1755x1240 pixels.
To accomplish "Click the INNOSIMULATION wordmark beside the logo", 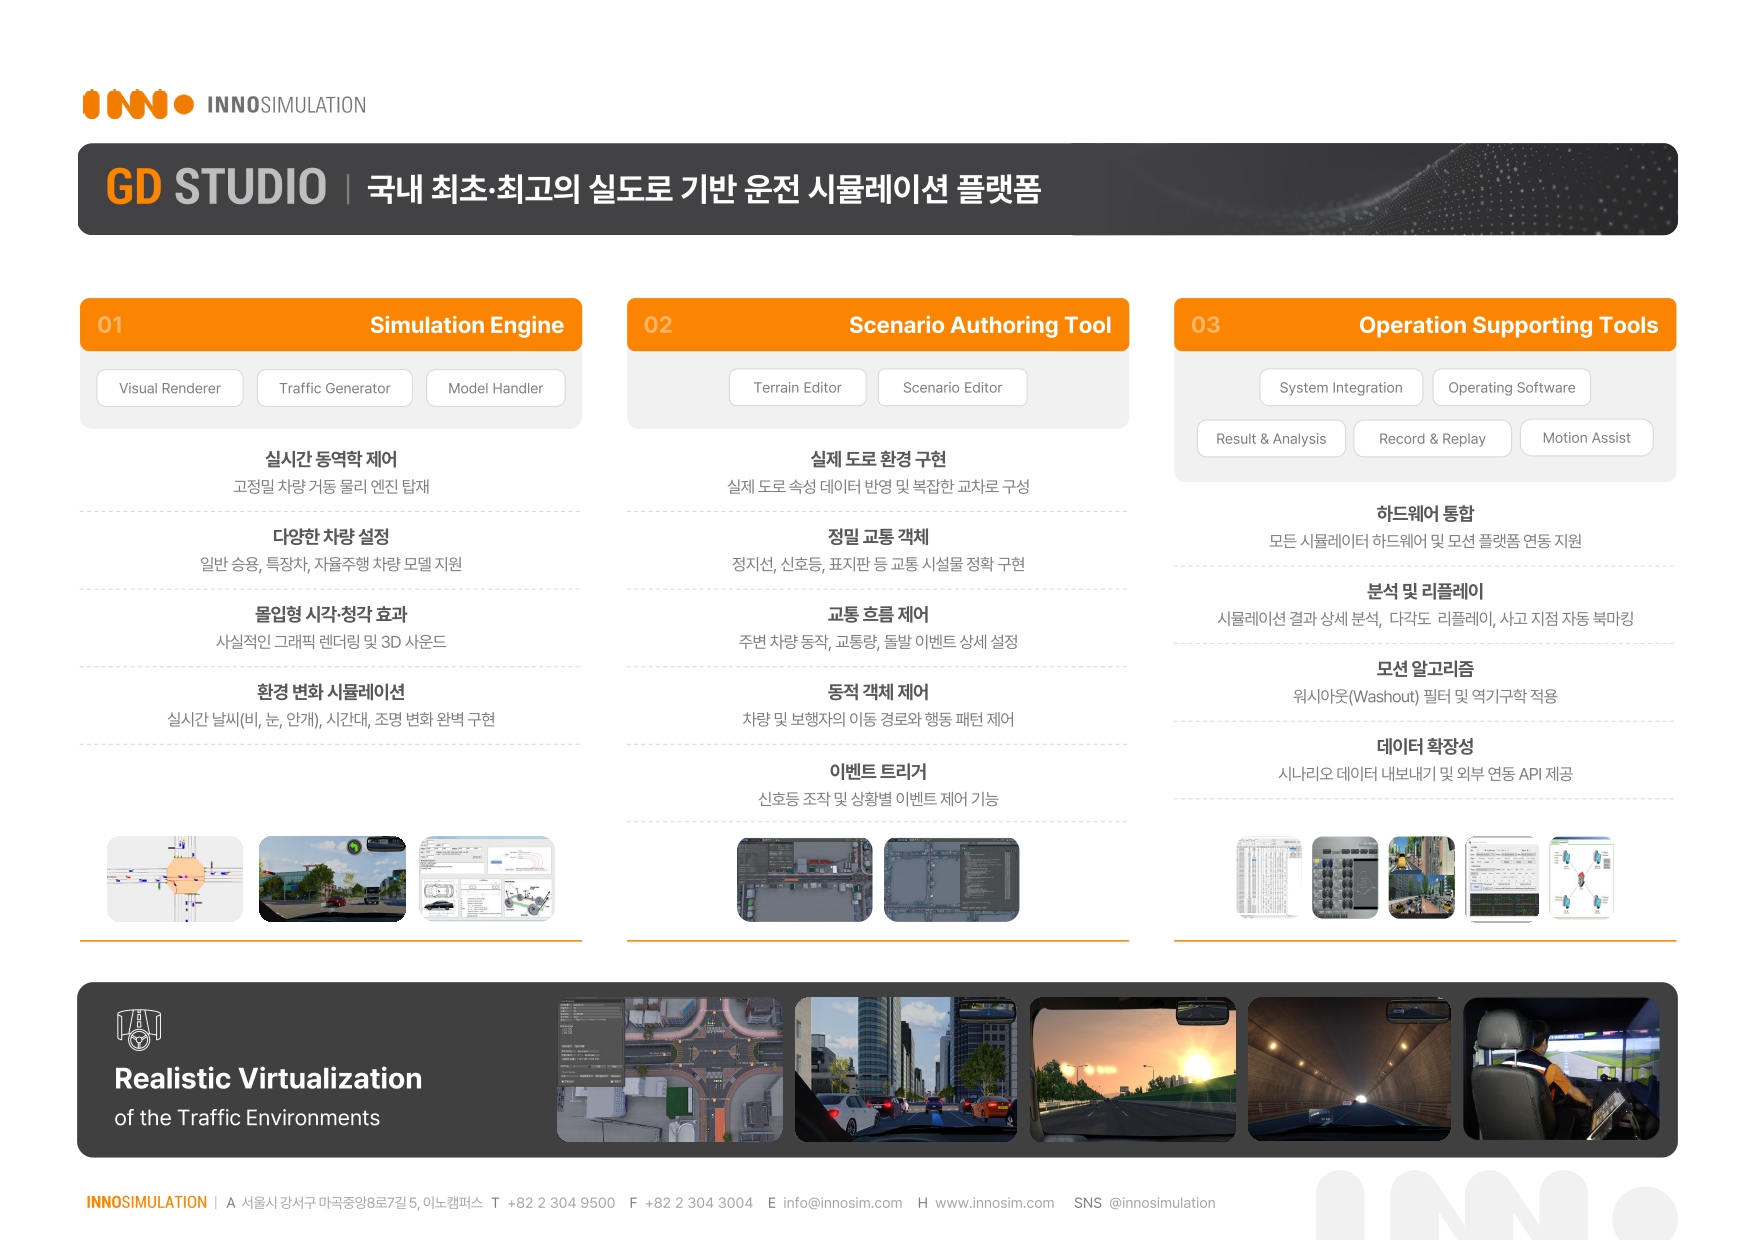I will pos(287,105).
